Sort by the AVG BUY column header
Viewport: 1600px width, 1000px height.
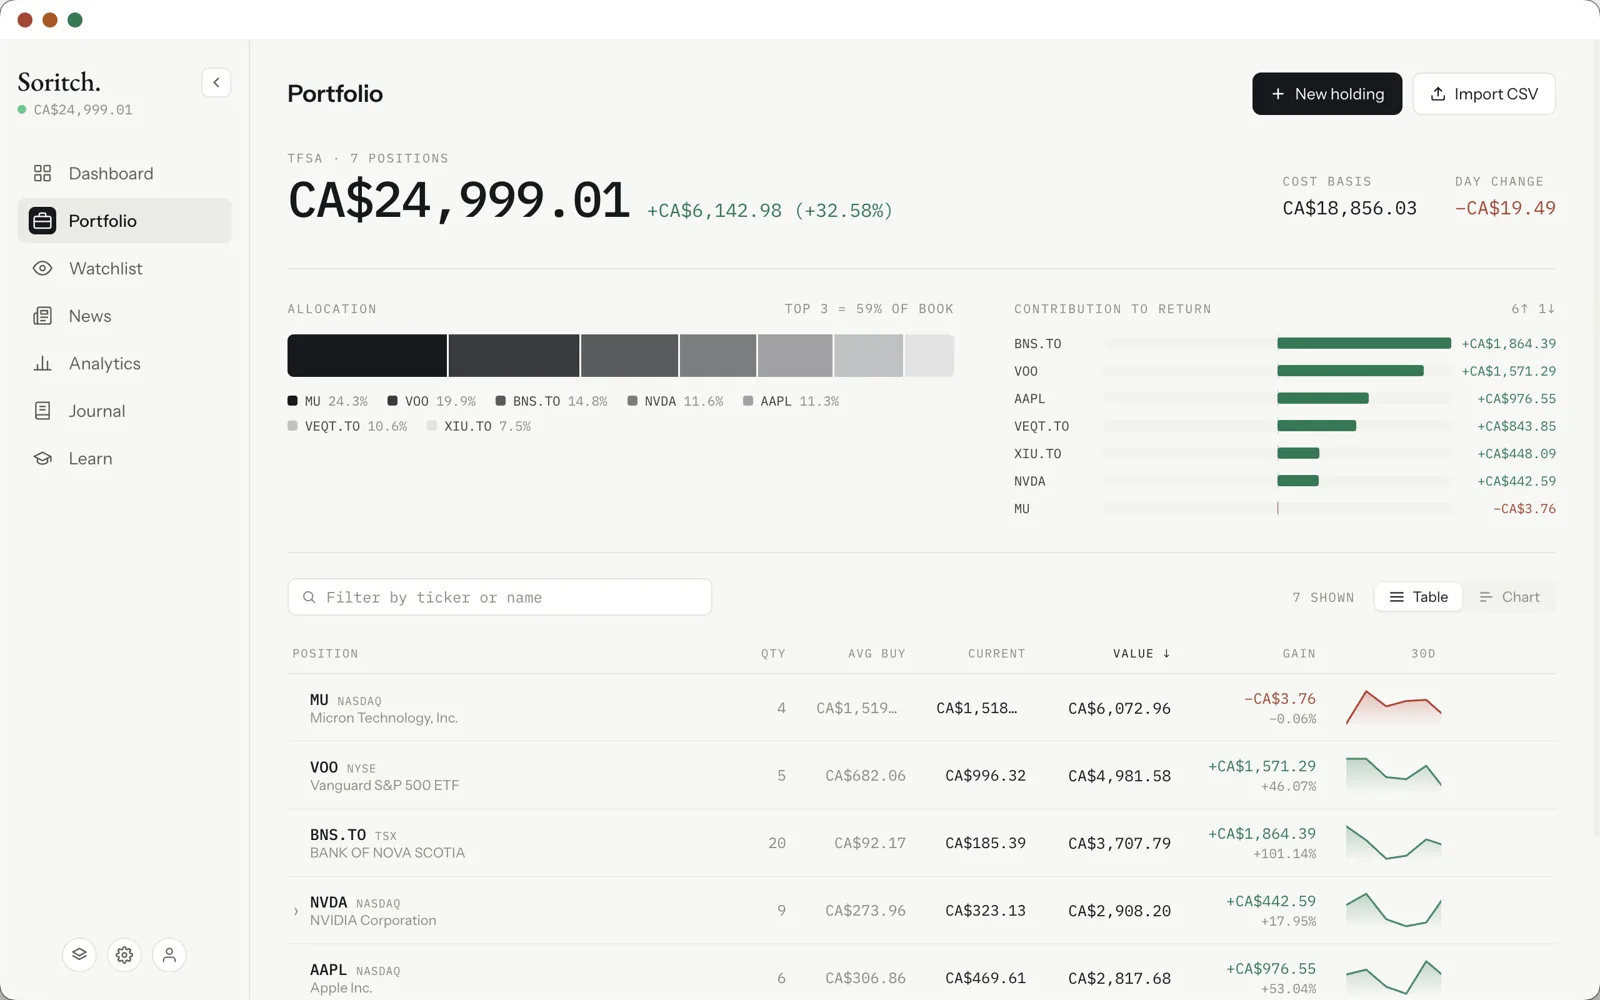tap(876, 654)
